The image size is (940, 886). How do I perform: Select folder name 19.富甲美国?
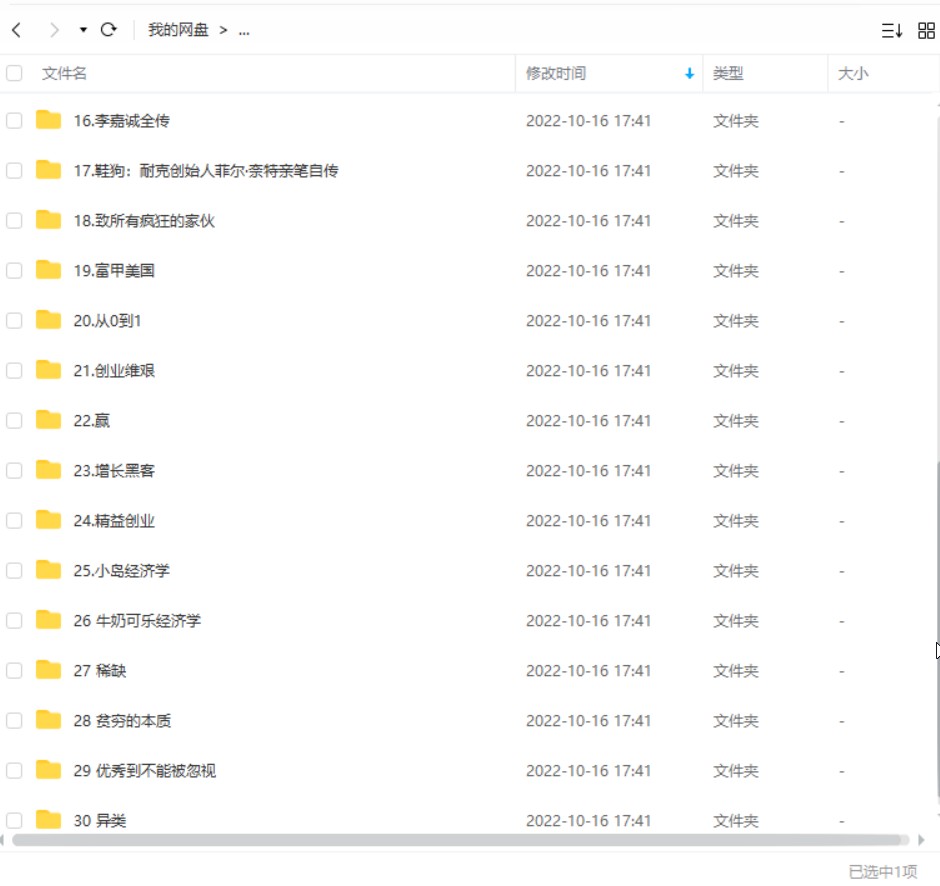[114, 270]
